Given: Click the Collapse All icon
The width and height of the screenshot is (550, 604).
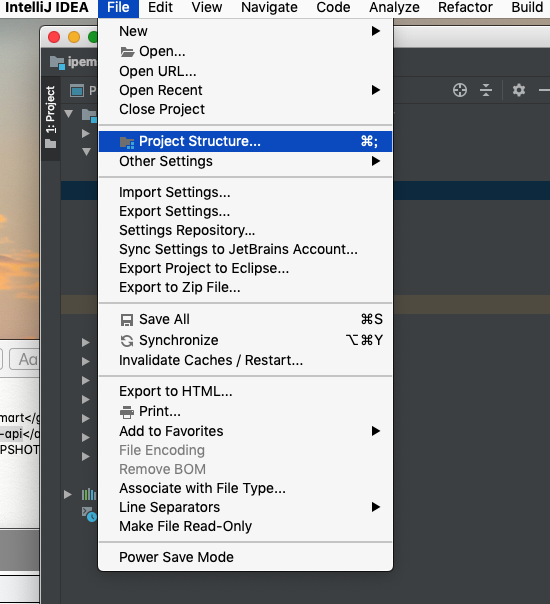Looking at the screenshot, I should point(486,90).
